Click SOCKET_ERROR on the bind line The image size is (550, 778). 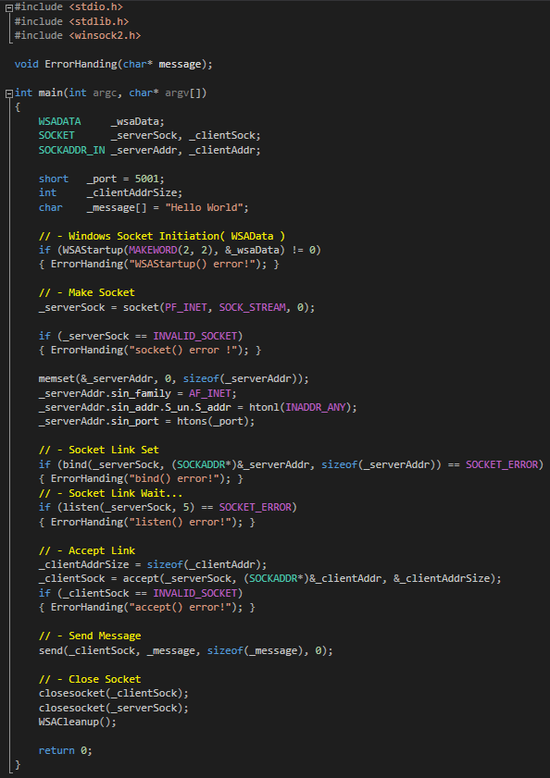click(x=502, y=465)
